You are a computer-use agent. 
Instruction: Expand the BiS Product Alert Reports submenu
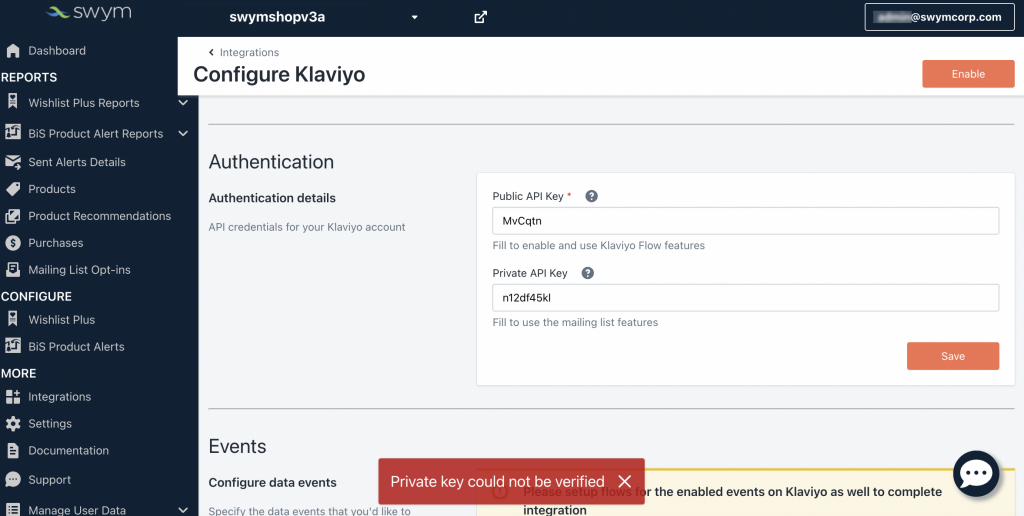(x=183, y=133)
